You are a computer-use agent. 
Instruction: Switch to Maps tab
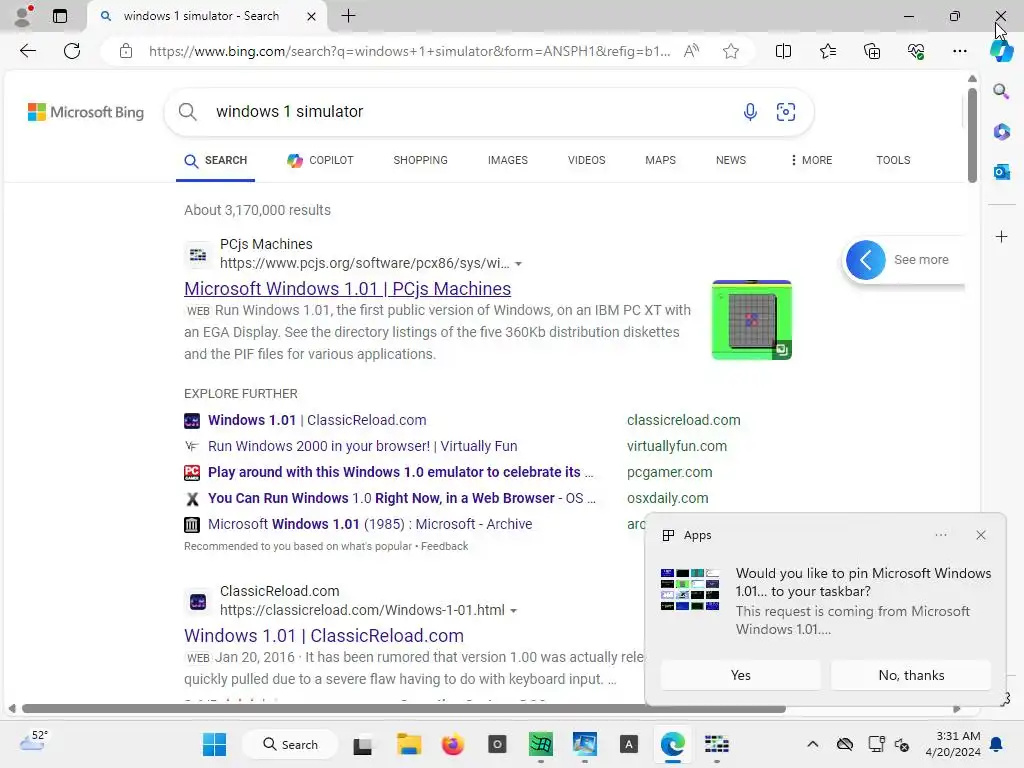pos(660,160)
